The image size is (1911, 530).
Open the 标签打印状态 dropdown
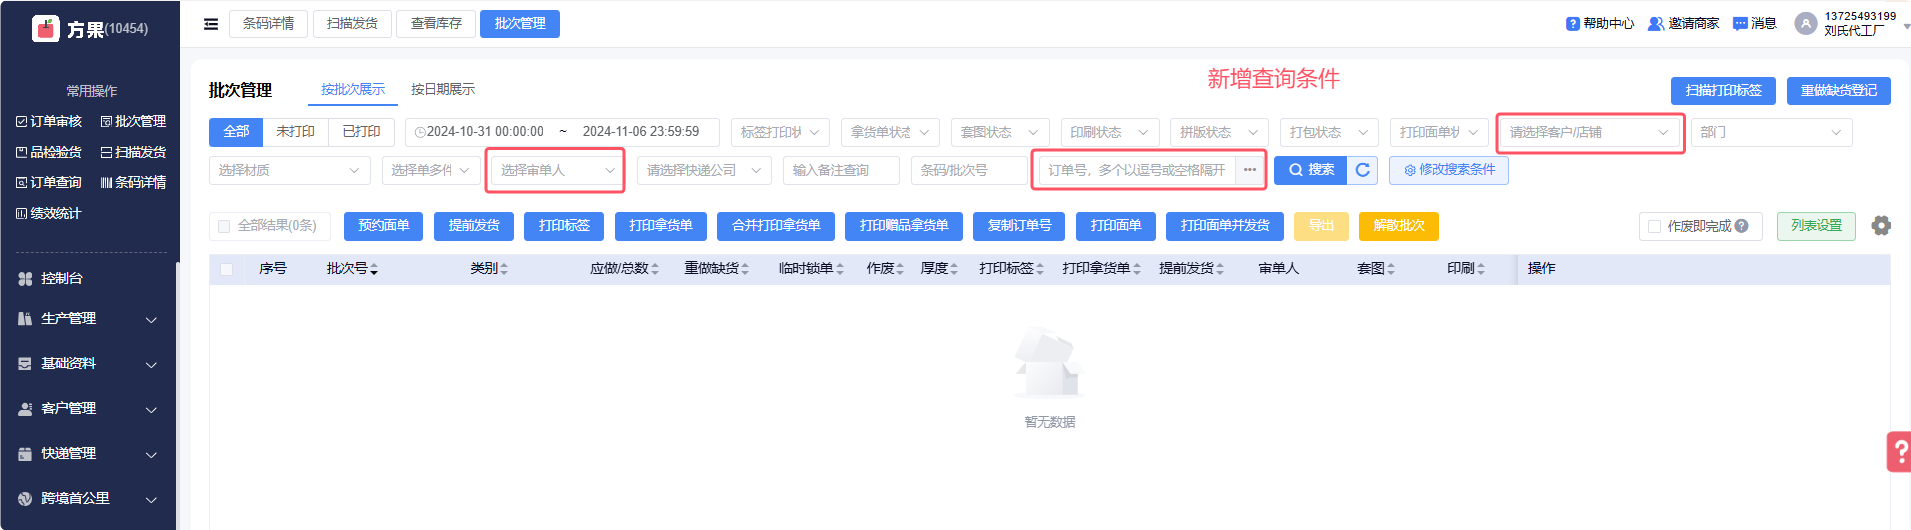click(780, 132)
